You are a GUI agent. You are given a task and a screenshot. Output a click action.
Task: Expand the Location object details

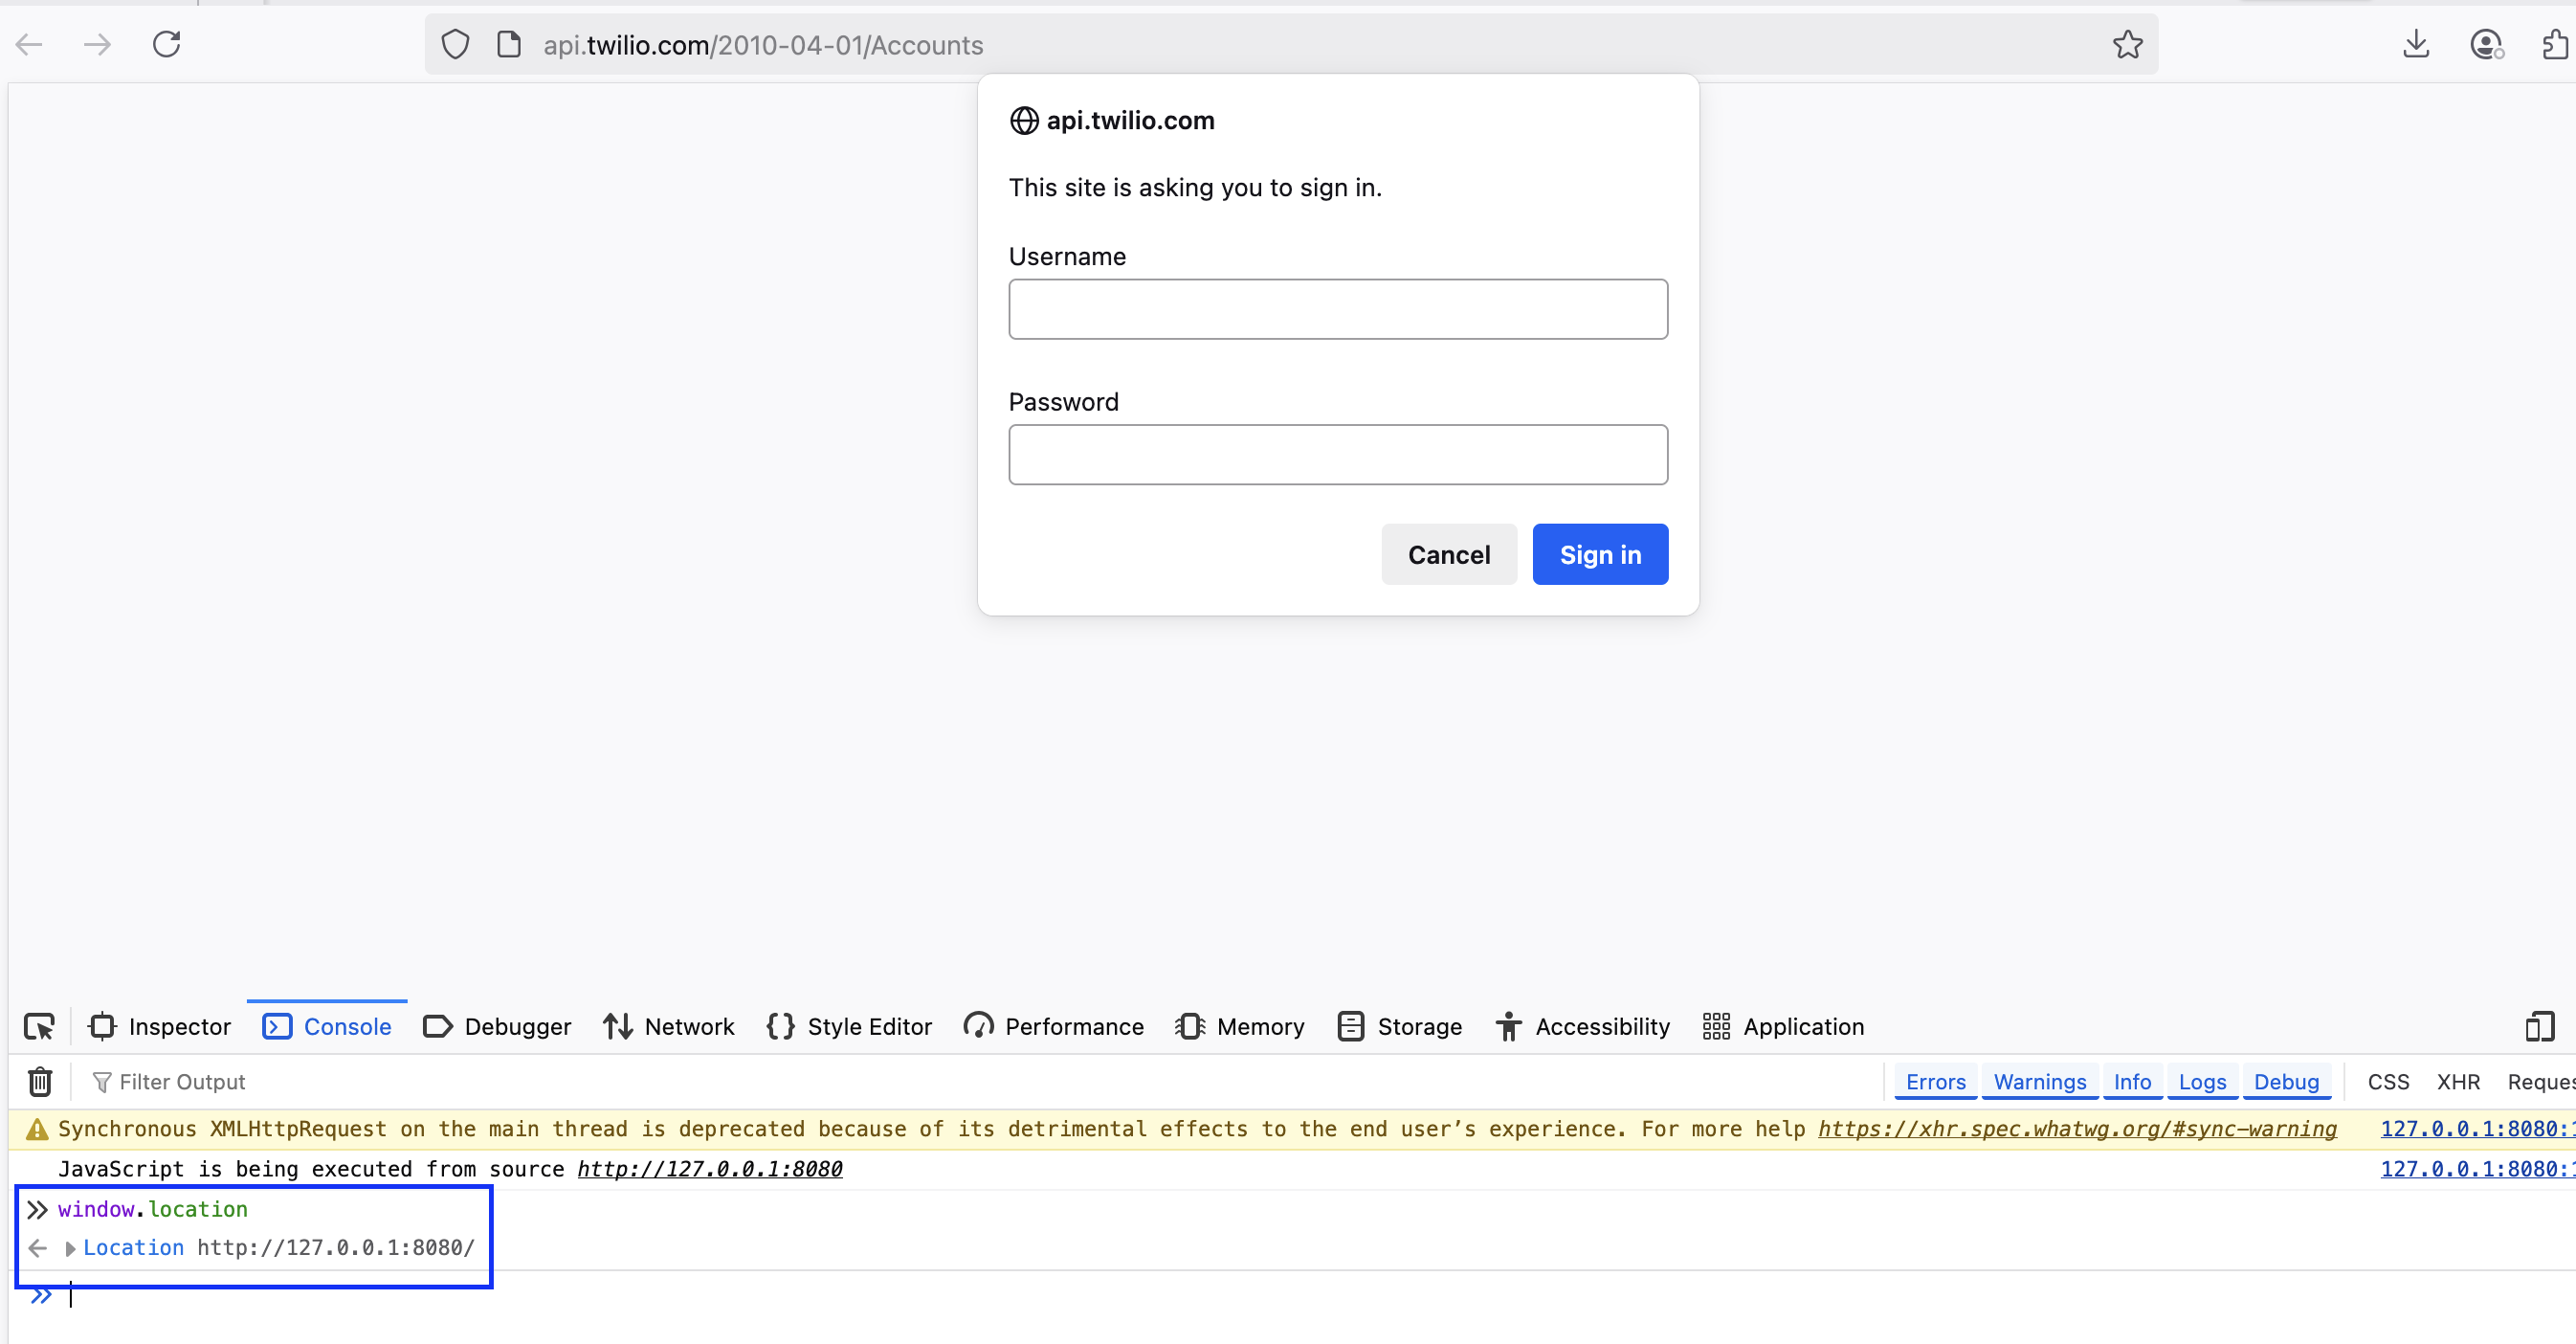(x=70, y=1247)
